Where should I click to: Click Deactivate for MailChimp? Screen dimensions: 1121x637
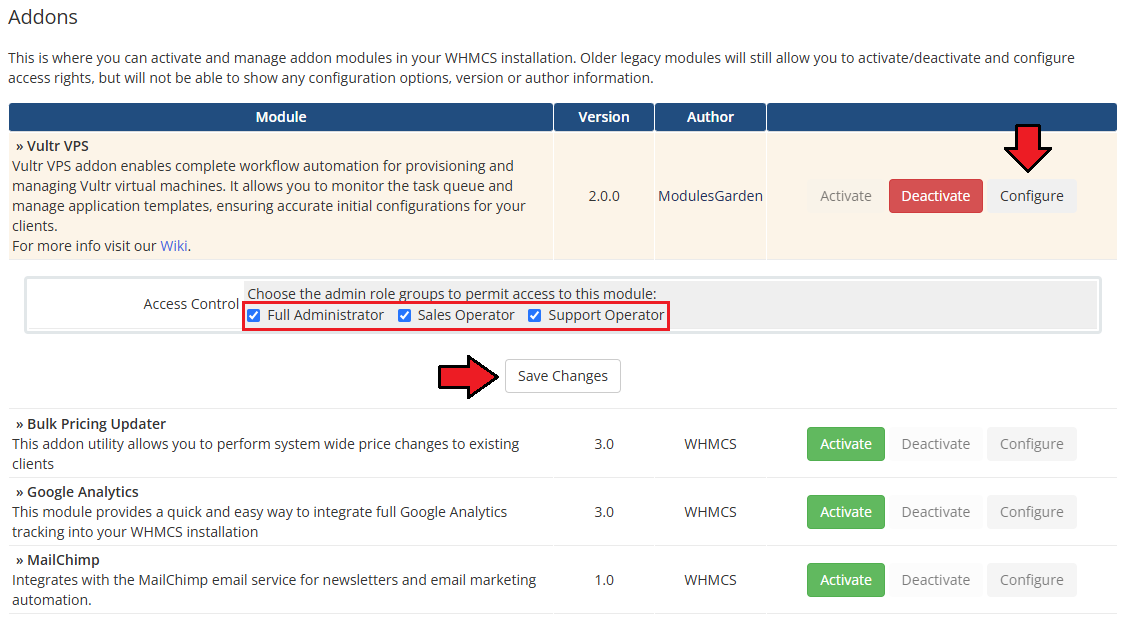[x=936, y=580]
